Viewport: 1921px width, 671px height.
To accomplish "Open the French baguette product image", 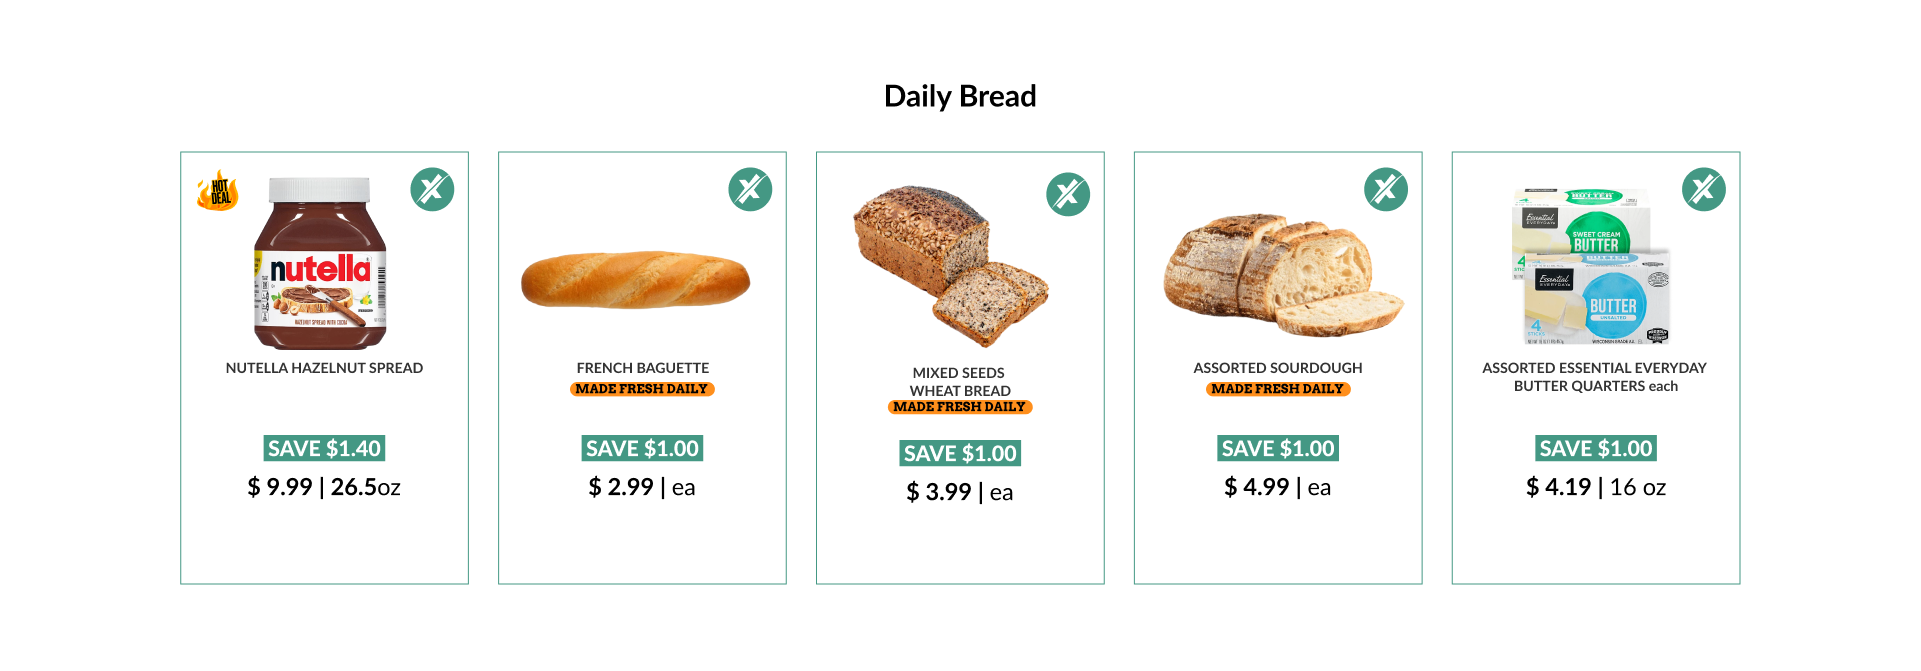I will 636,279.
